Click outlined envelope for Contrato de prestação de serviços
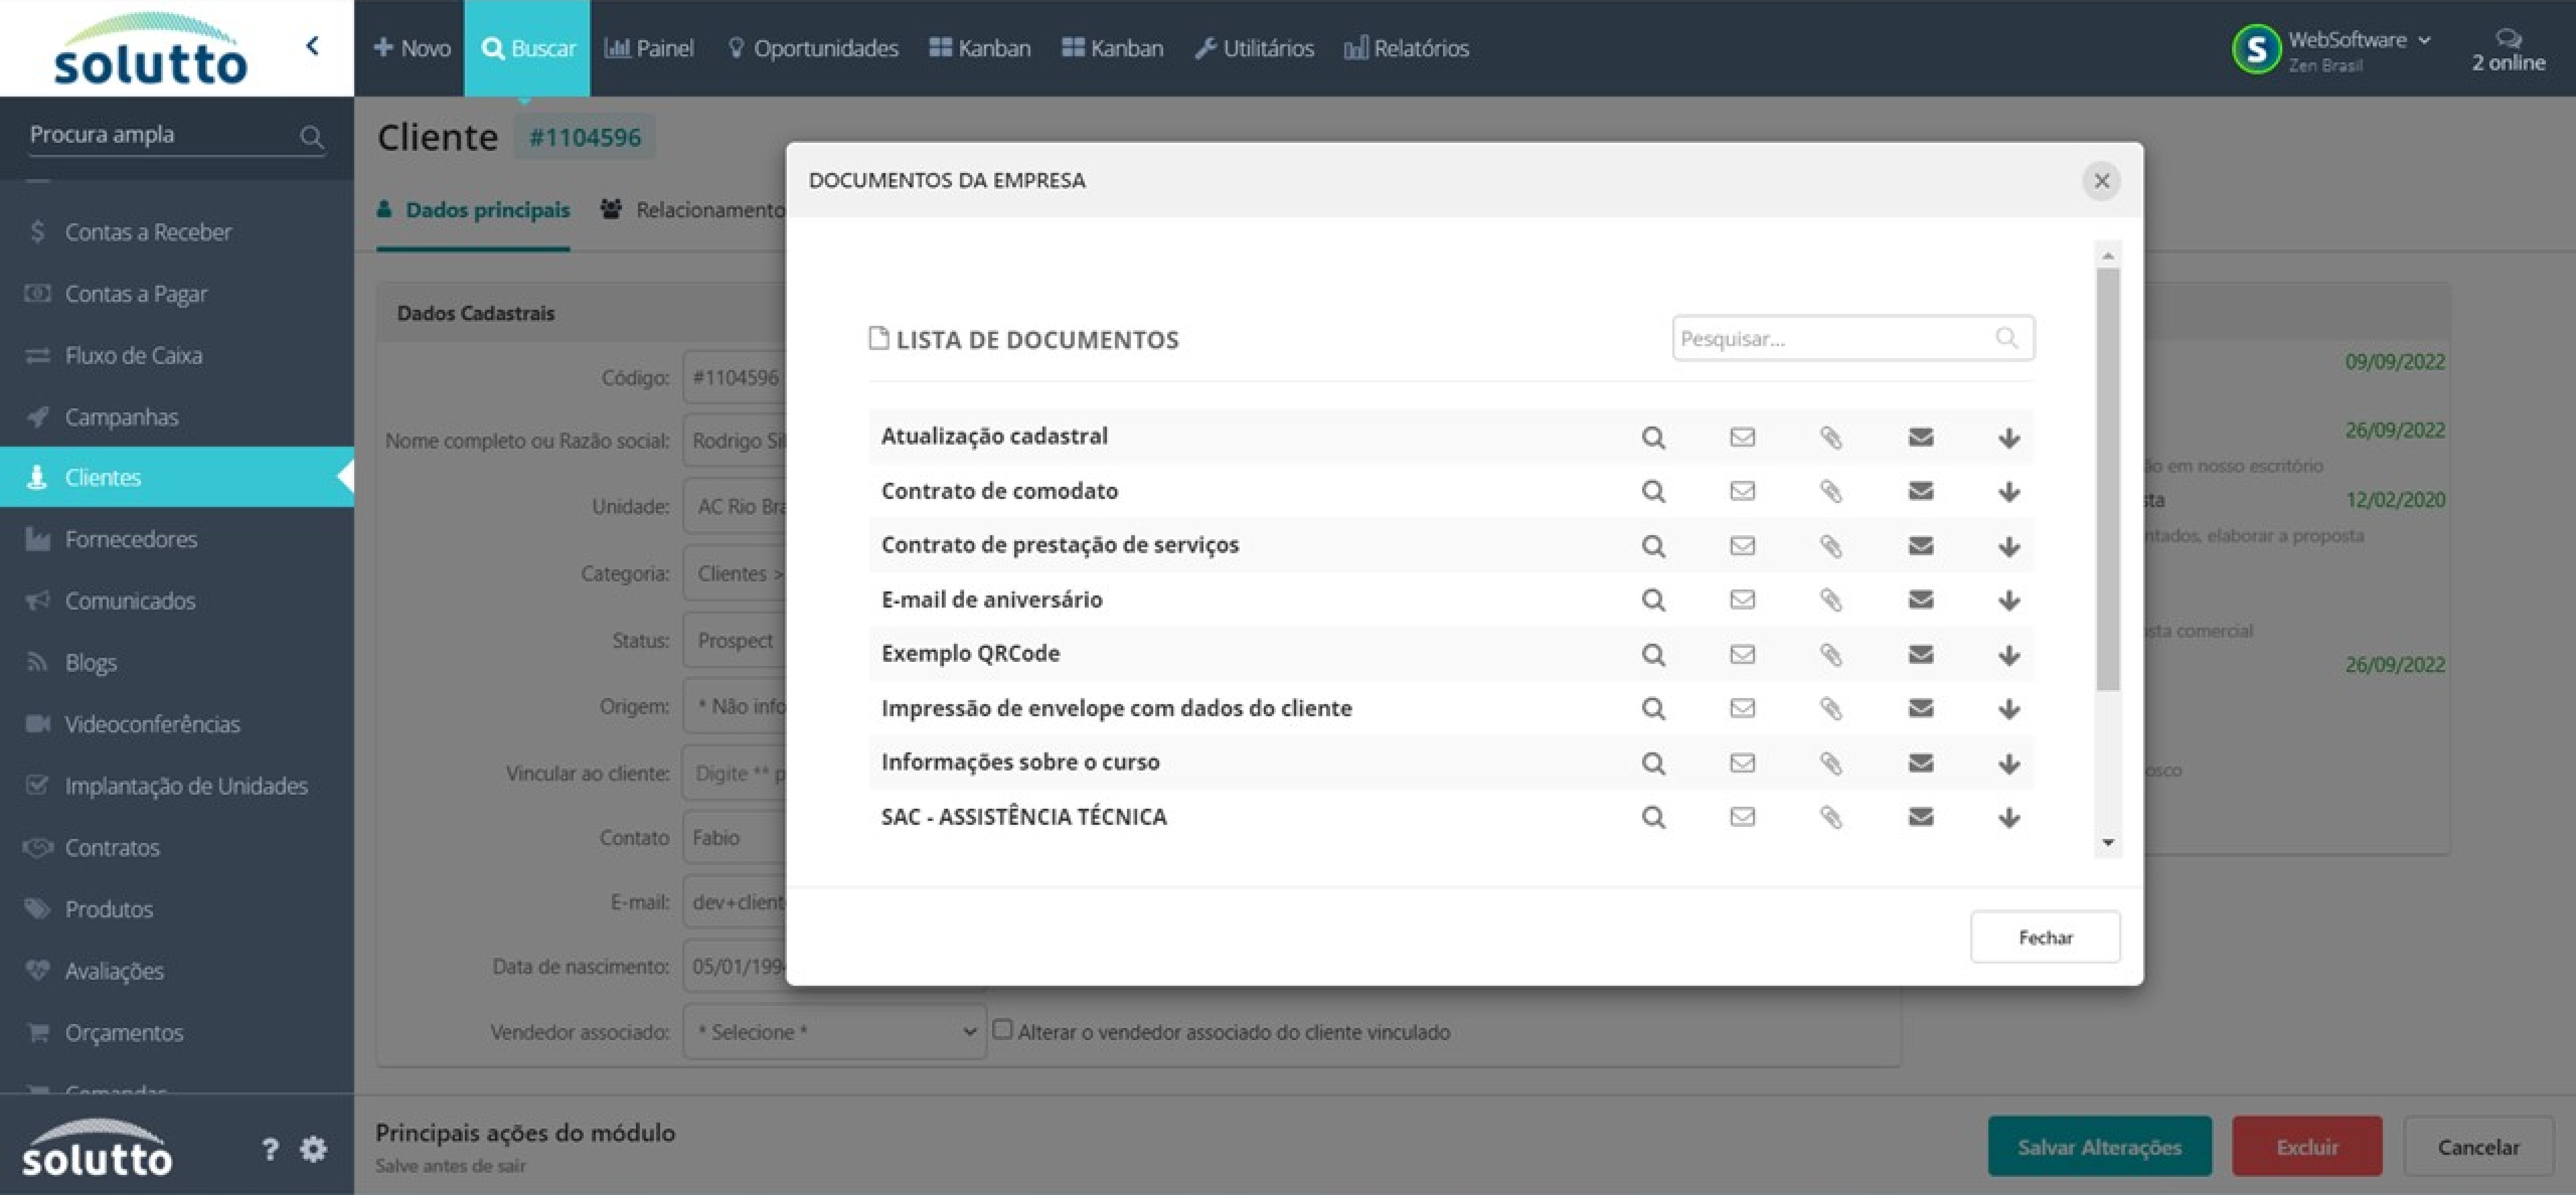The width and height of the screenshot is (2576, 1195). (1742, 546)
